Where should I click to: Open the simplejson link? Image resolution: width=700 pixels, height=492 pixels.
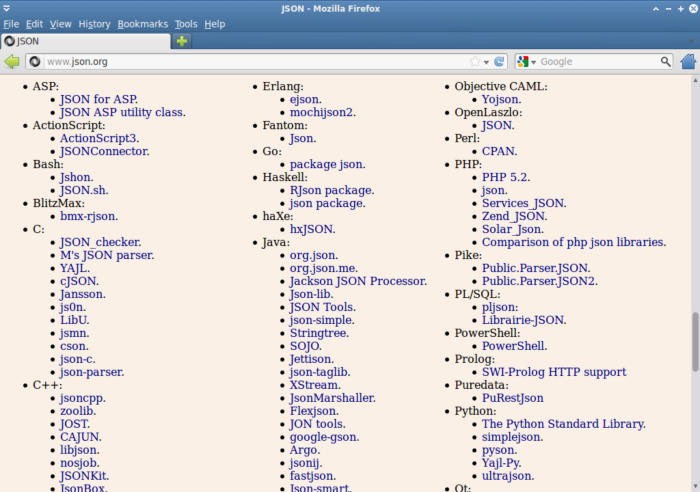[512, 437]
